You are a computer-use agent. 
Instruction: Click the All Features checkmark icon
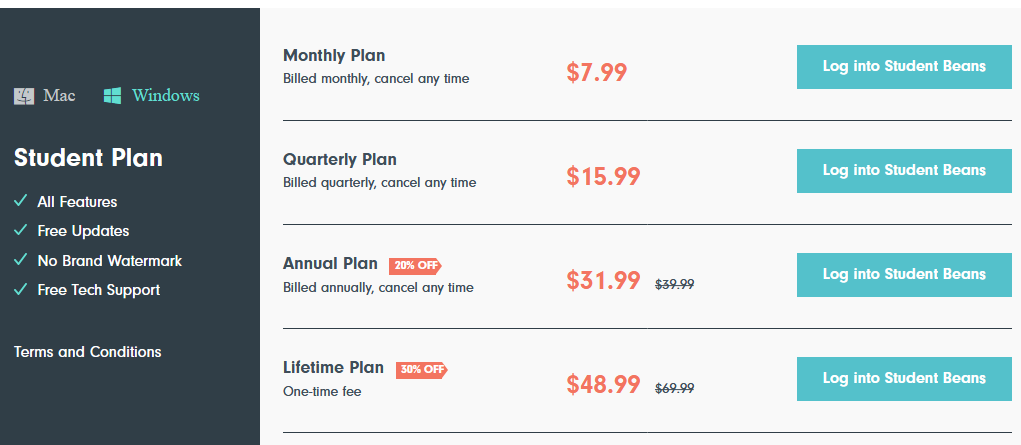coord(20,201)
